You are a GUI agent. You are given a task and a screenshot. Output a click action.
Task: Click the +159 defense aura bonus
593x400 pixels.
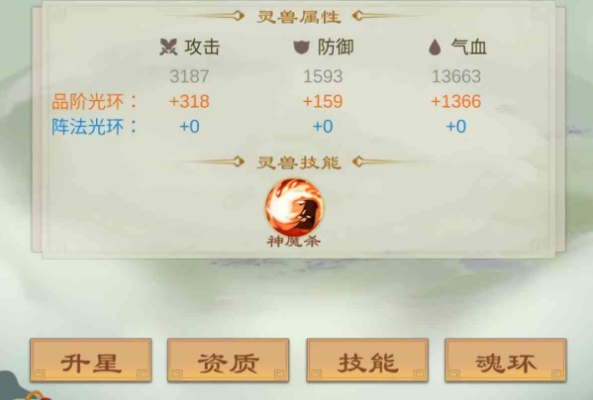(x=323, y=101)
